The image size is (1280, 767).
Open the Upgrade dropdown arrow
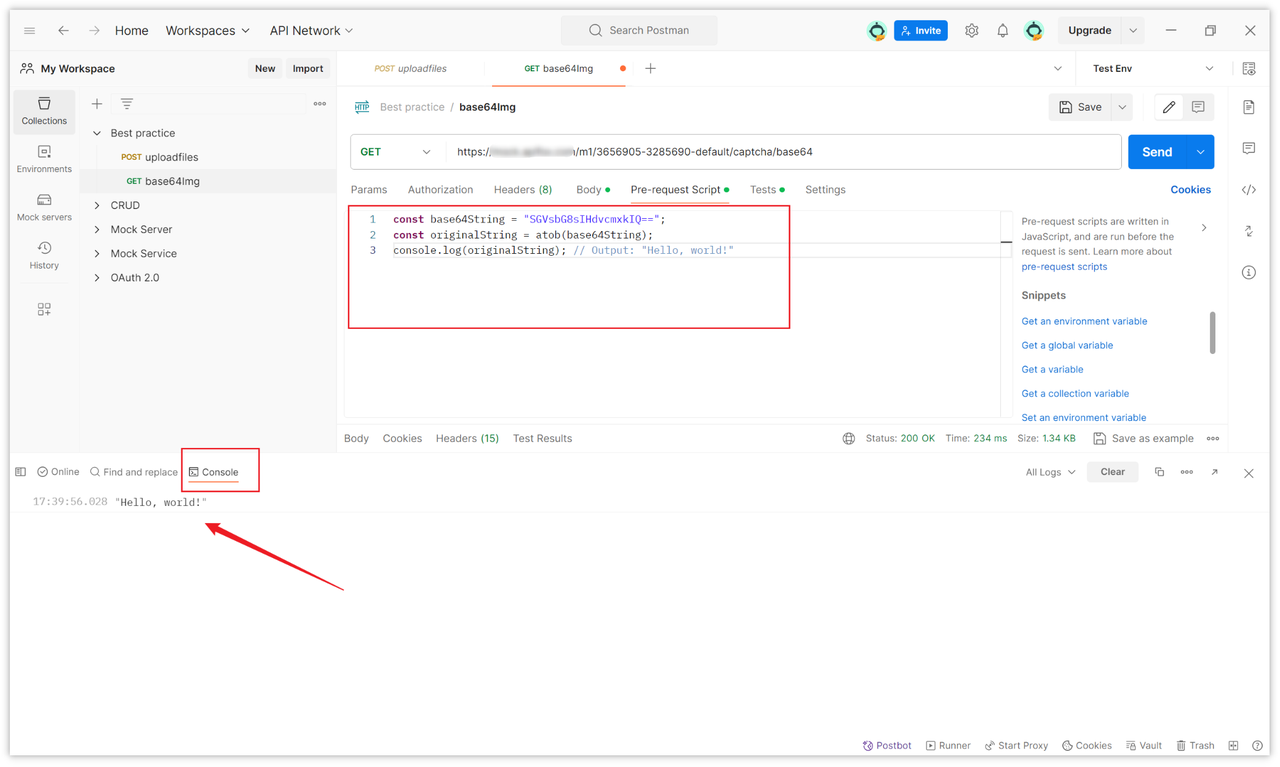coord(1133,31)
